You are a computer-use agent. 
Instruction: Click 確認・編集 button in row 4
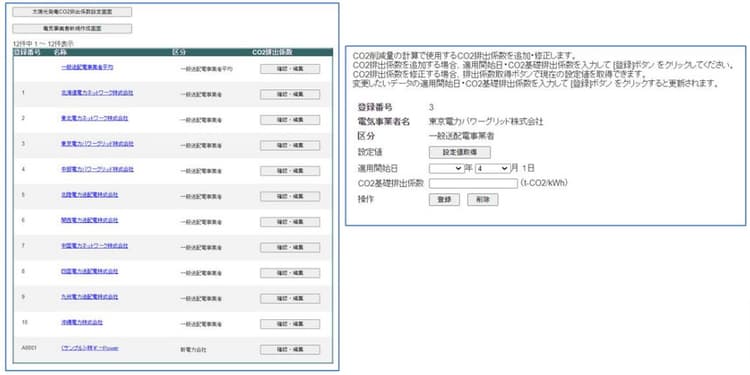coord(290,171)
